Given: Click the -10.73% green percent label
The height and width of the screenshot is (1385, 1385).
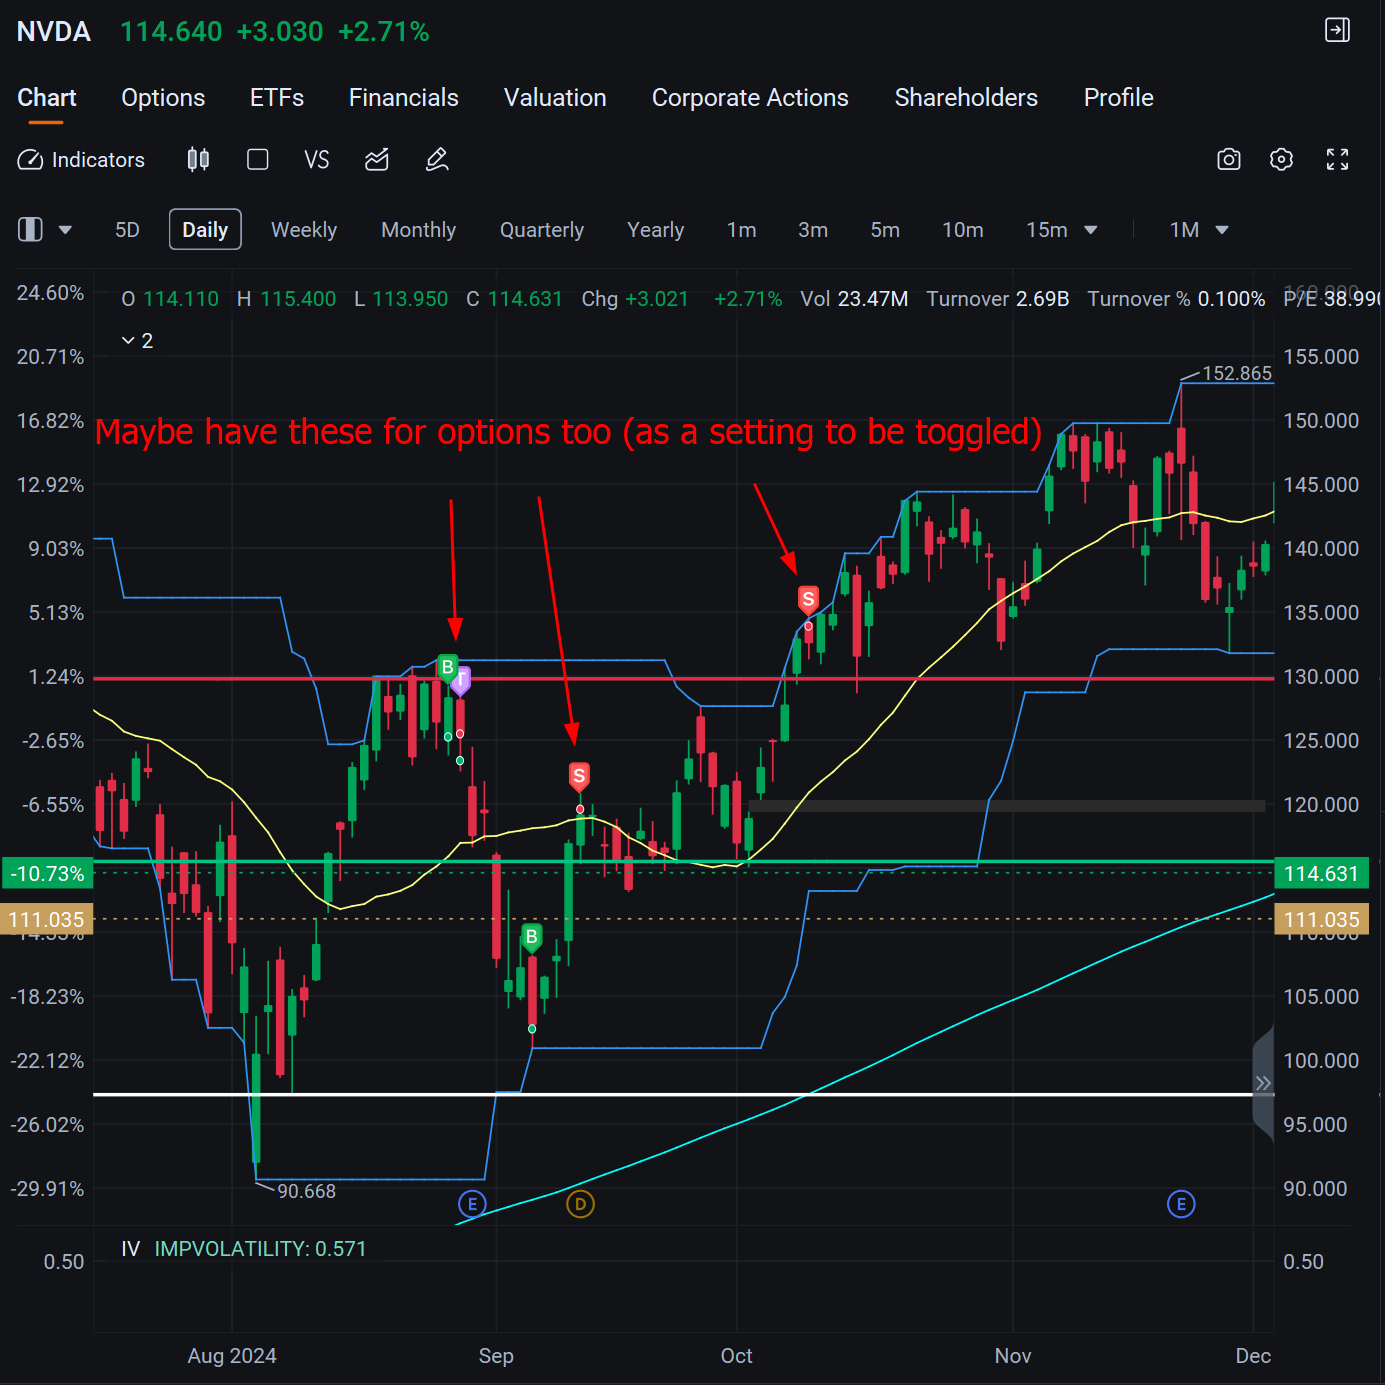Looking at the screenshot, I should point(47,874).
